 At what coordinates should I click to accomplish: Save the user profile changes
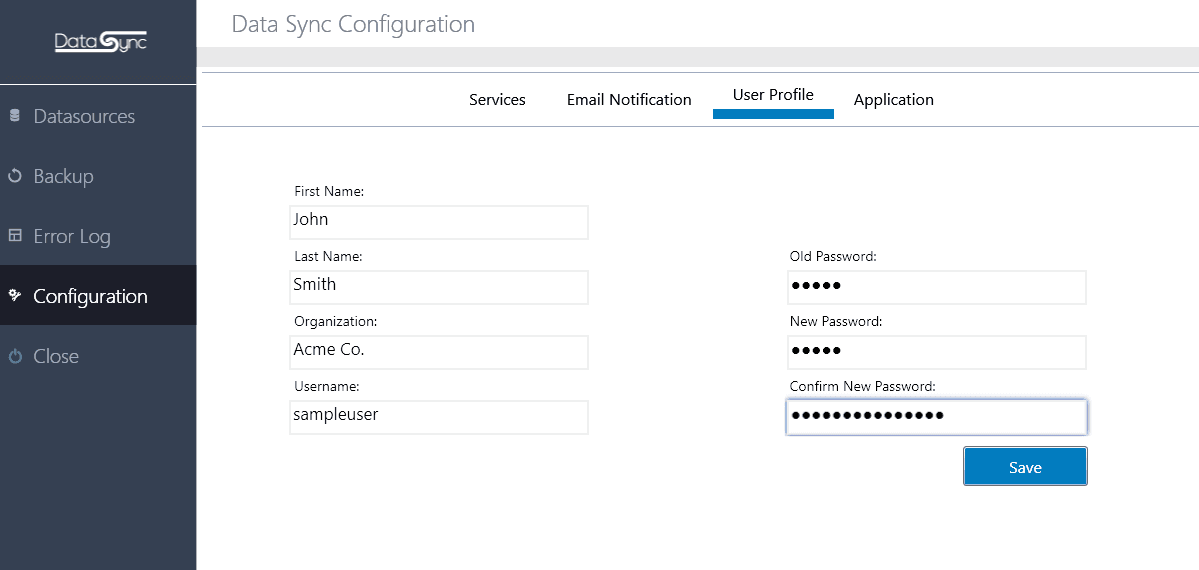[1025, 467]
